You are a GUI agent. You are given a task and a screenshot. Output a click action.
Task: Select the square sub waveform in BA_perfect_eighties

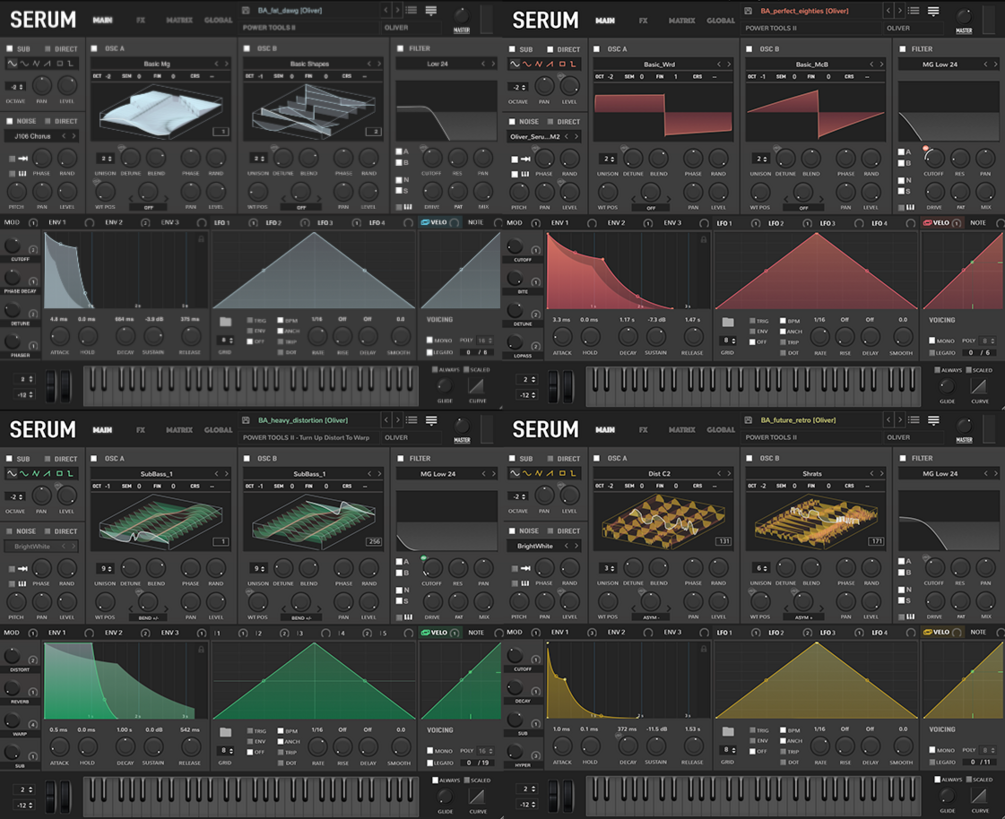coord(562,64)
